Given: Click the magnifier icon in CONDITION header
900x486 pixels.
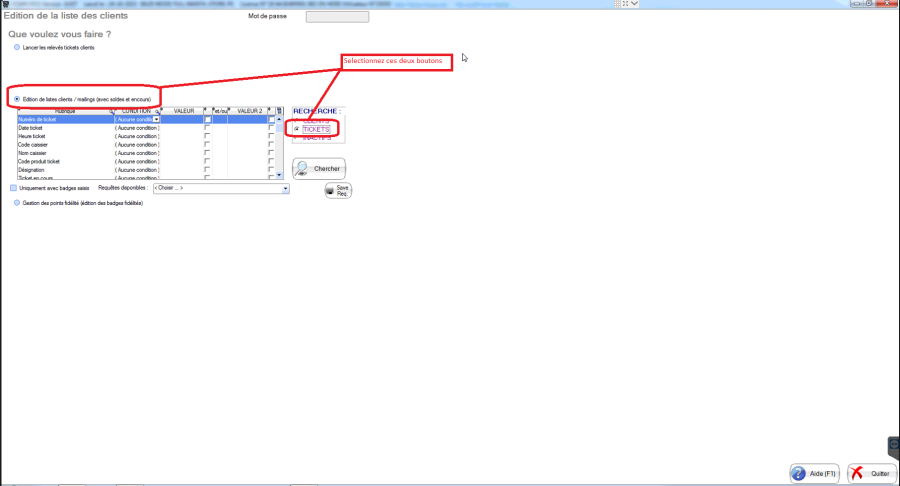Looking at the screenshot, I should pyautogui.click(x=157, y=111).
